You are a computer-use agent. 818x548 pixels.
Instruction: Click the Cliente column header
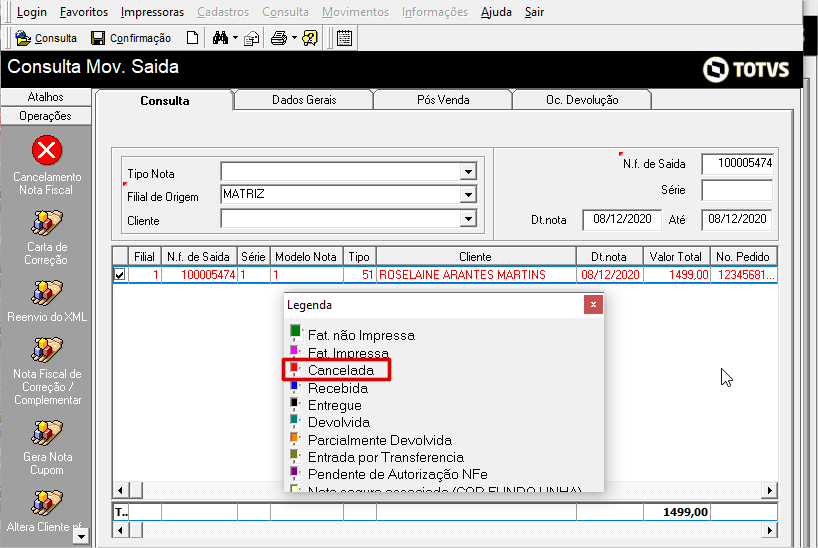coord(476,257)
